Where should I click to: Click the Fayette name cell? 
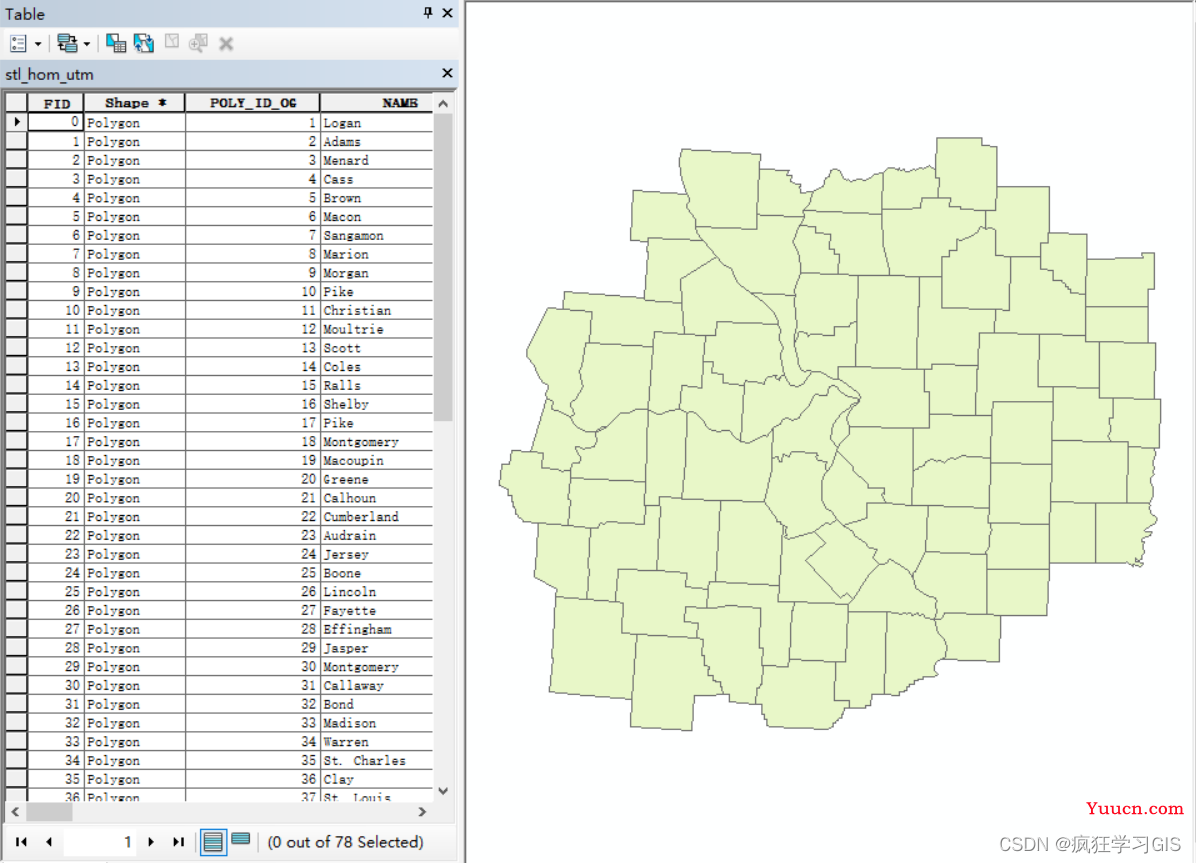[376, 610]
